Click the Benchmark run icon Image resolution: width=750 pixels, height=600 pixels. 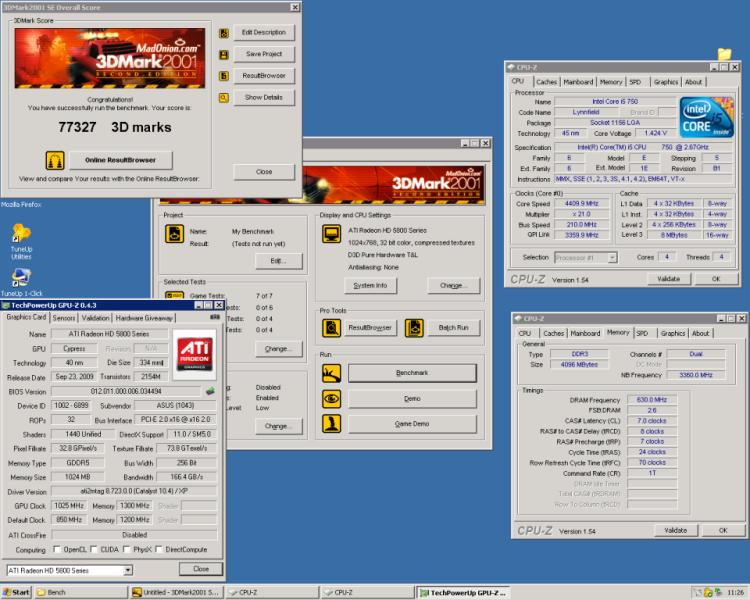coord(331,373)
